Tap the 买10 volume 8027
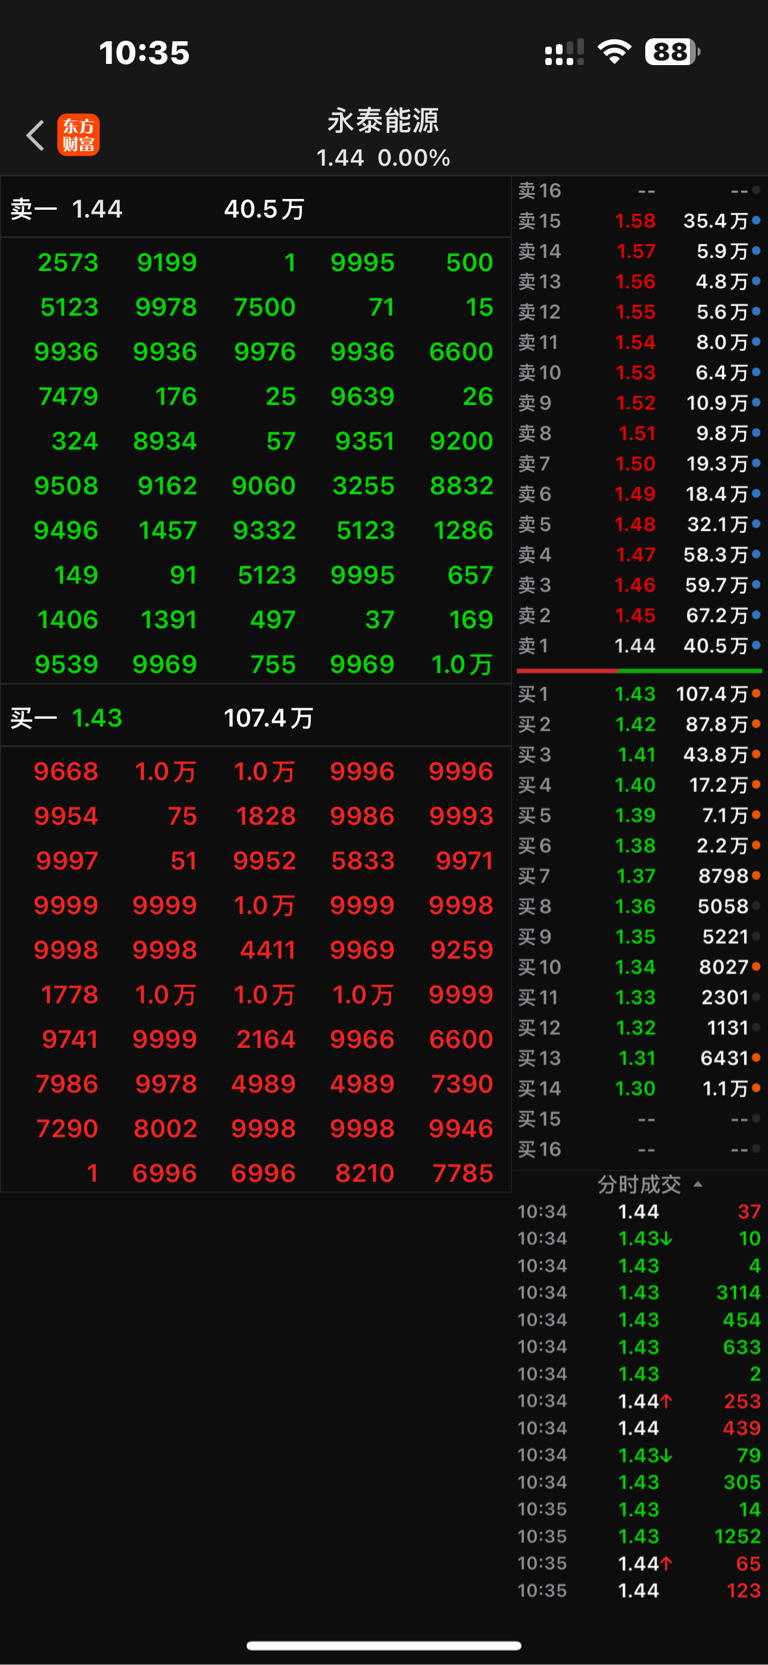This screenshot has width=768, height=1665. click(723, 967)
